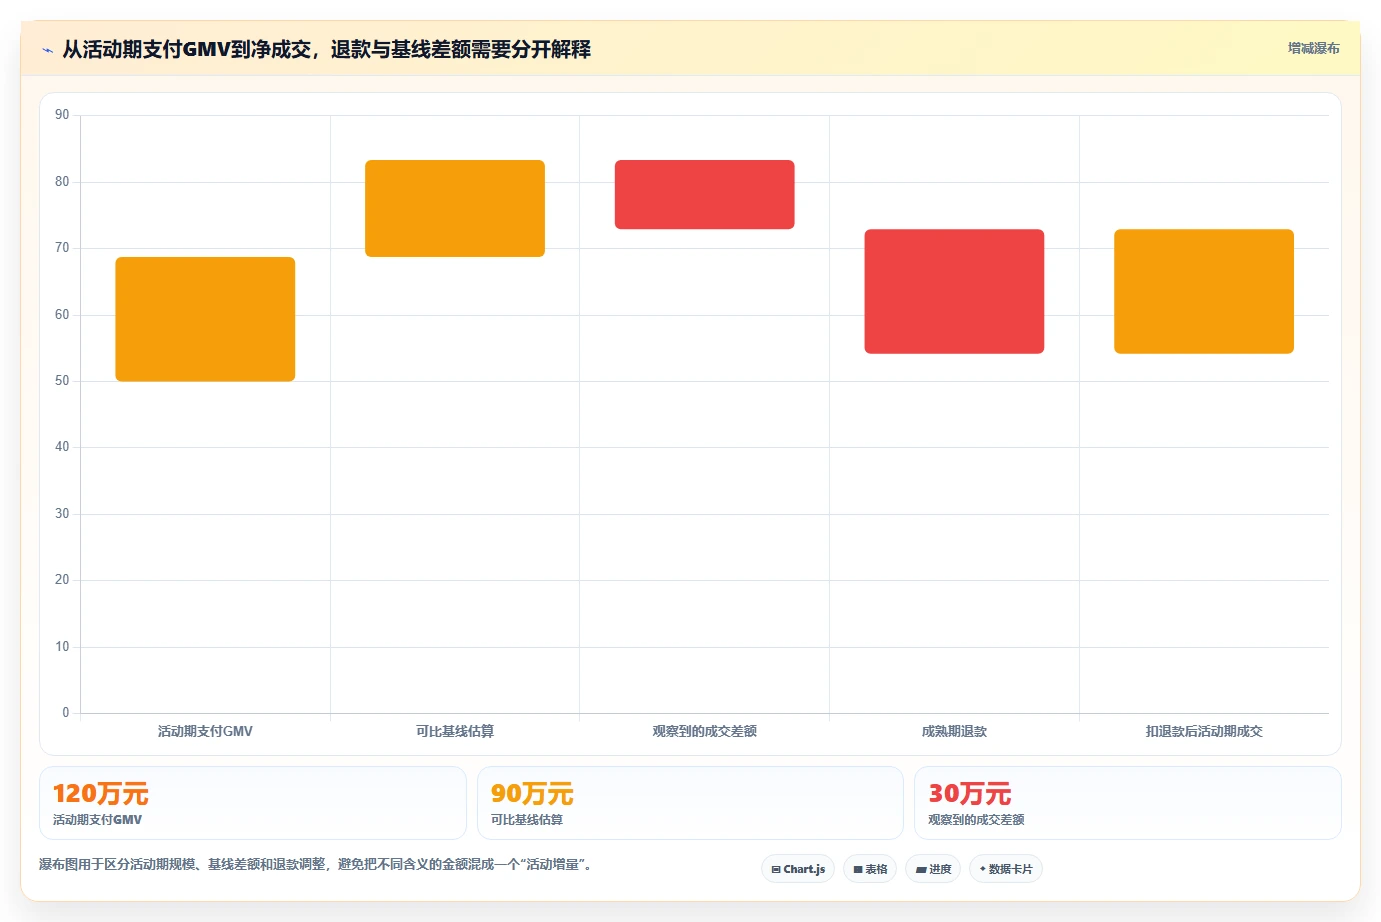Click the y-axis value 30
Image resolution: width=1381 pixels, height=922 pixels.
62,514
